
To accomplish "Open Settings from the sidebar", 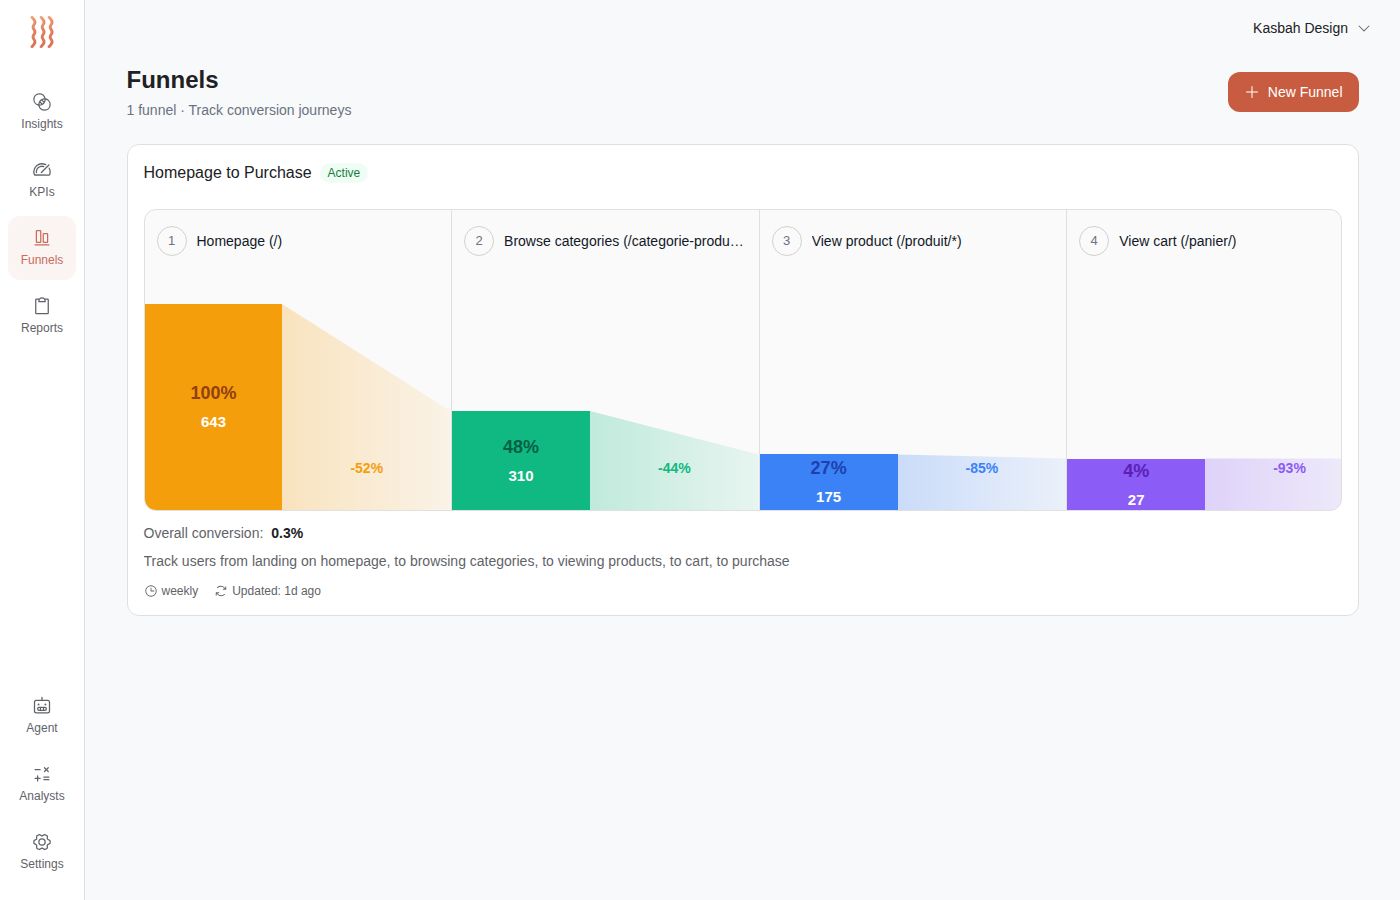I will 41,850.
